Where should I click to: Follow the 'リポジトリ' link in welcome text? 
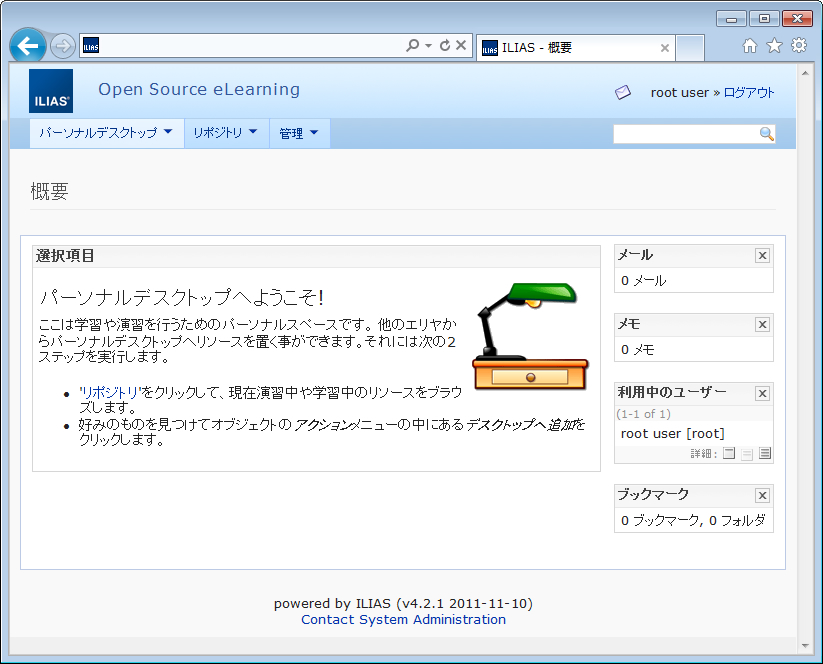(x=110, y=393)
